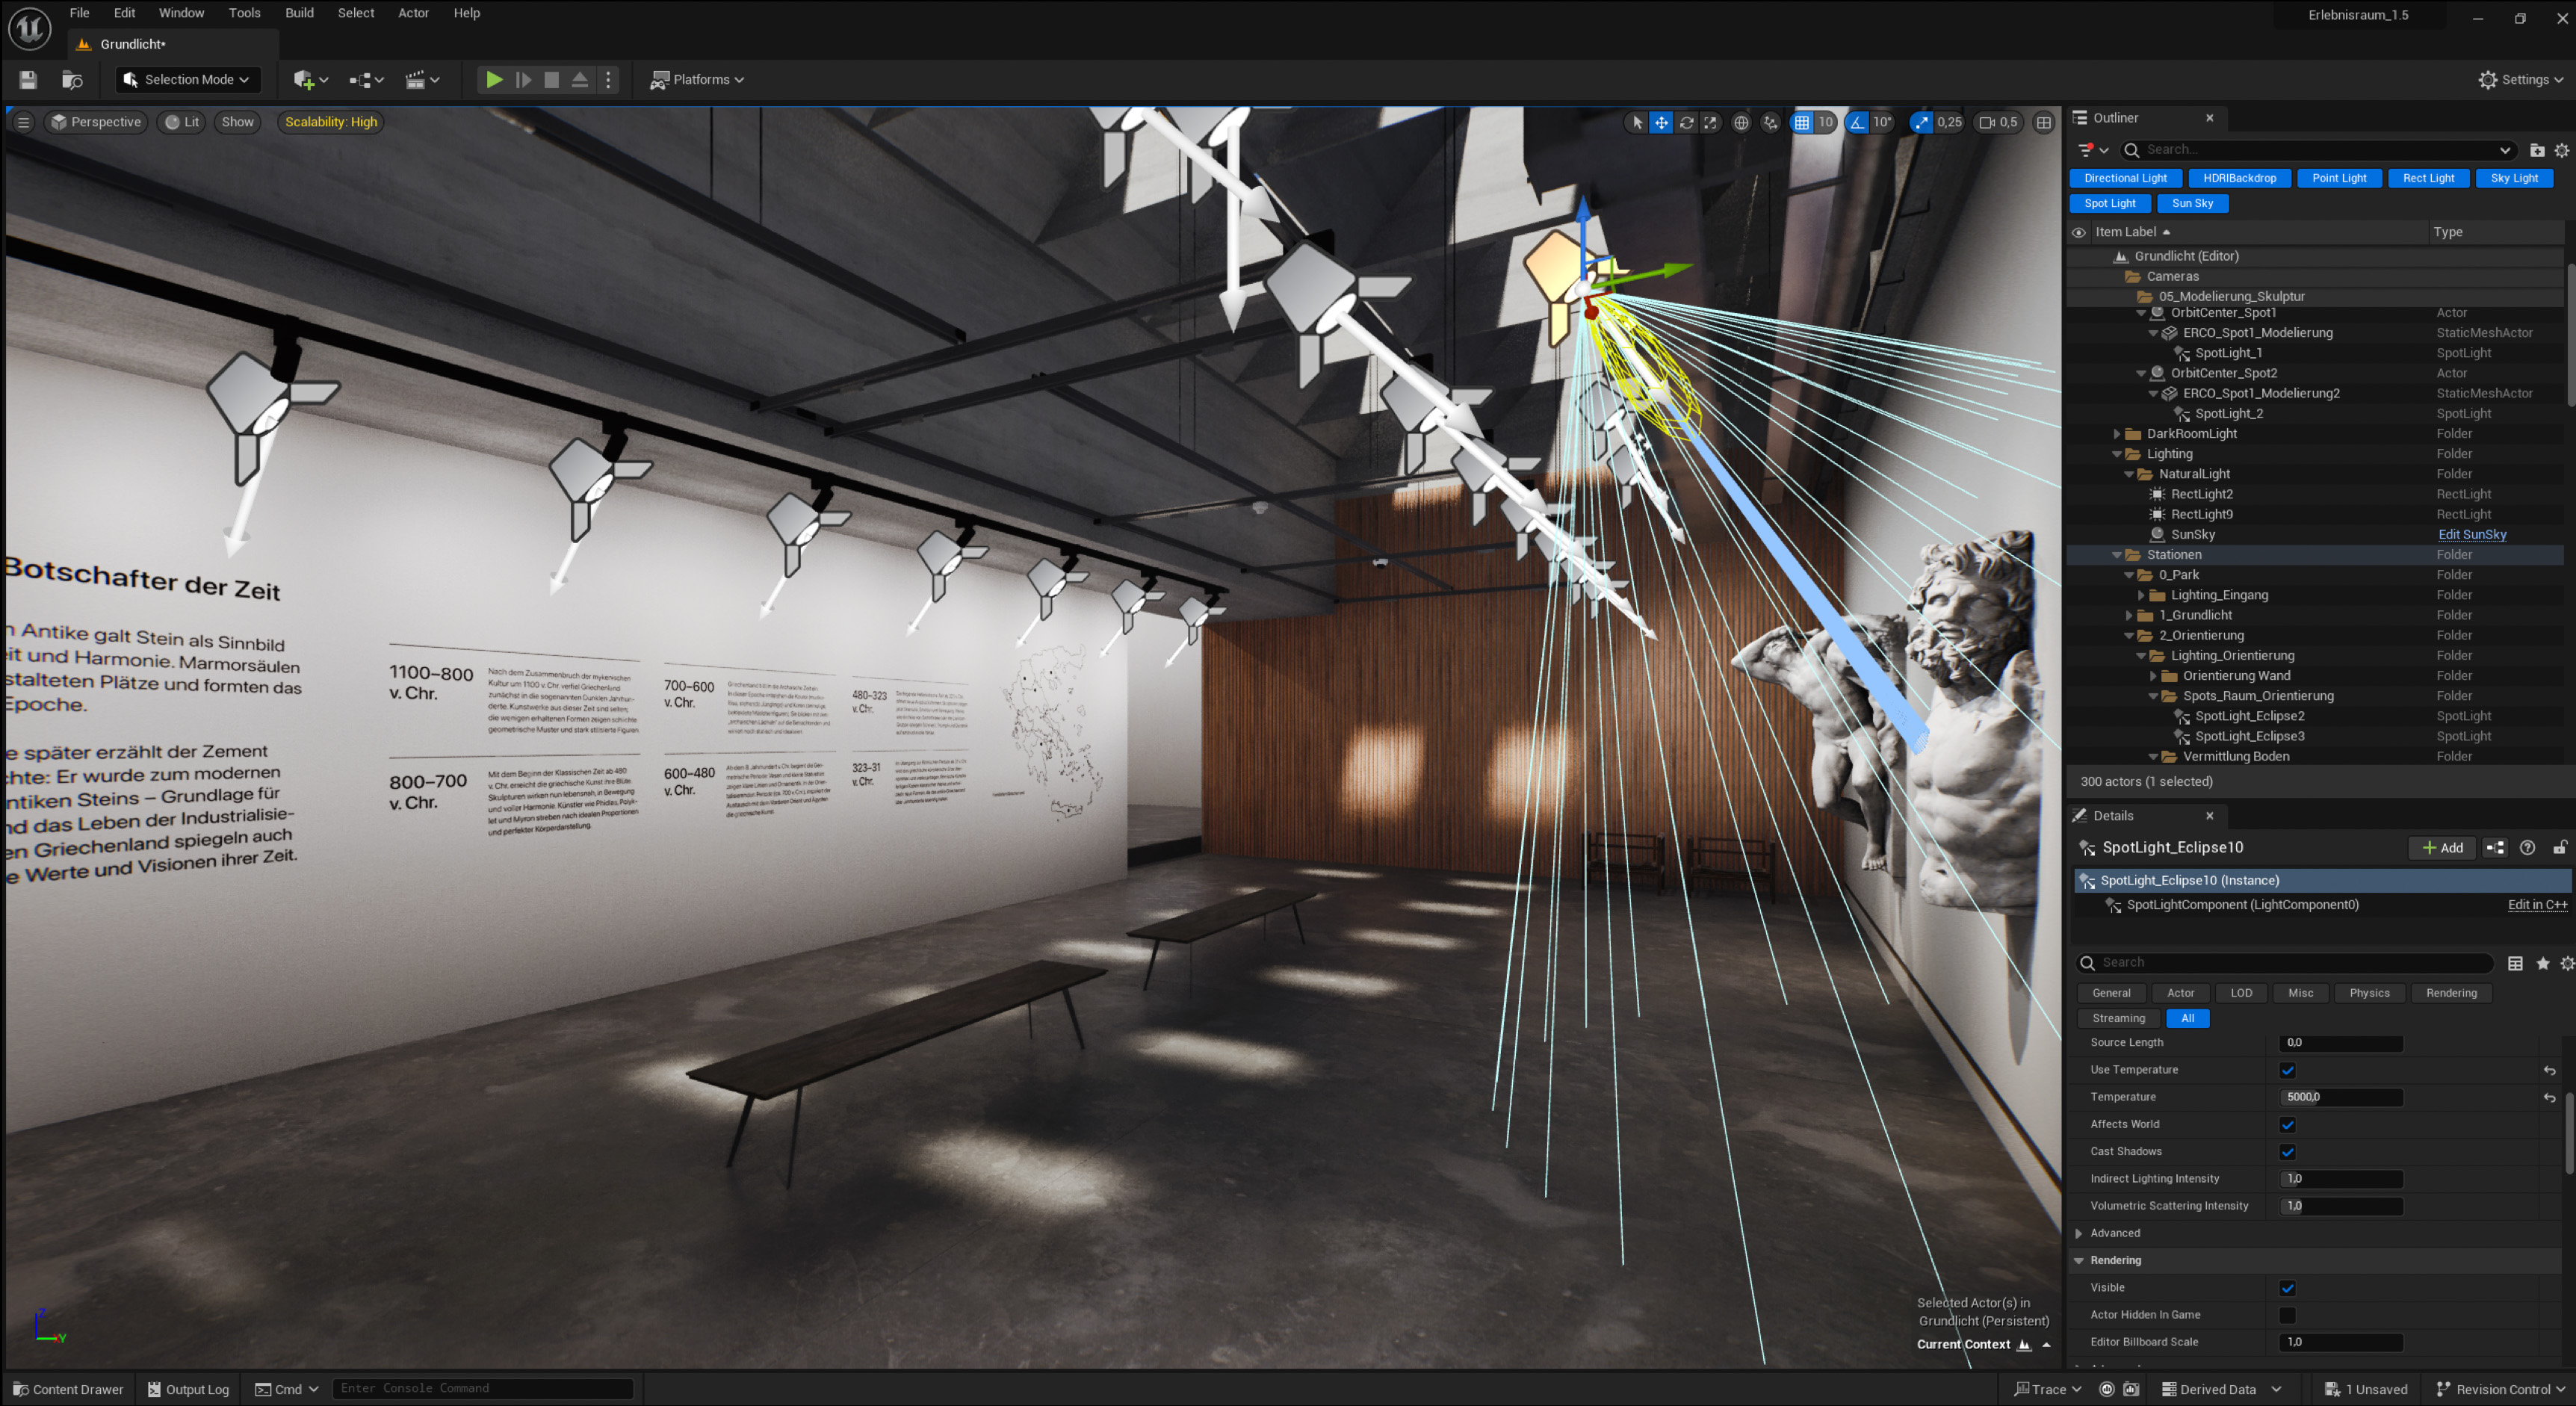This screenshot has height=1406, width=2576.
Task: Click the green Play button
Action: pyautogui.click(x=494, y=80)
